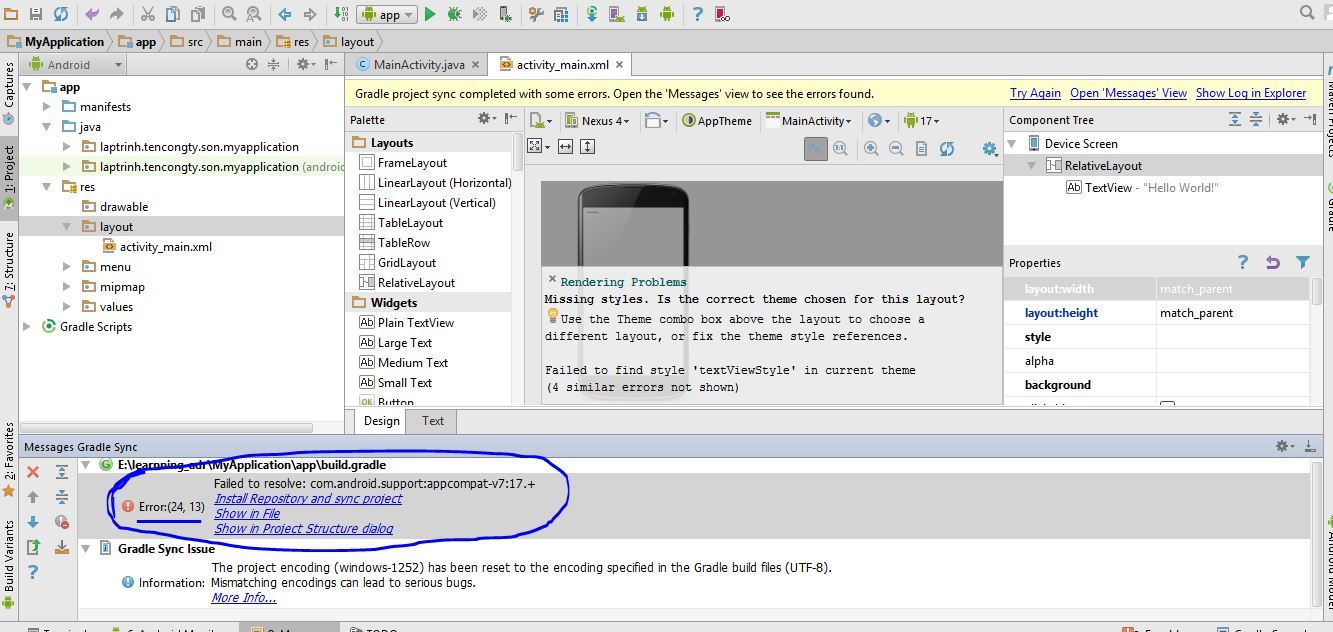The width and height of the screenshot is (1333, 632).
Task: Toggle zoom-to-fit button in design toolbar
Action: [x=816, y=148]
